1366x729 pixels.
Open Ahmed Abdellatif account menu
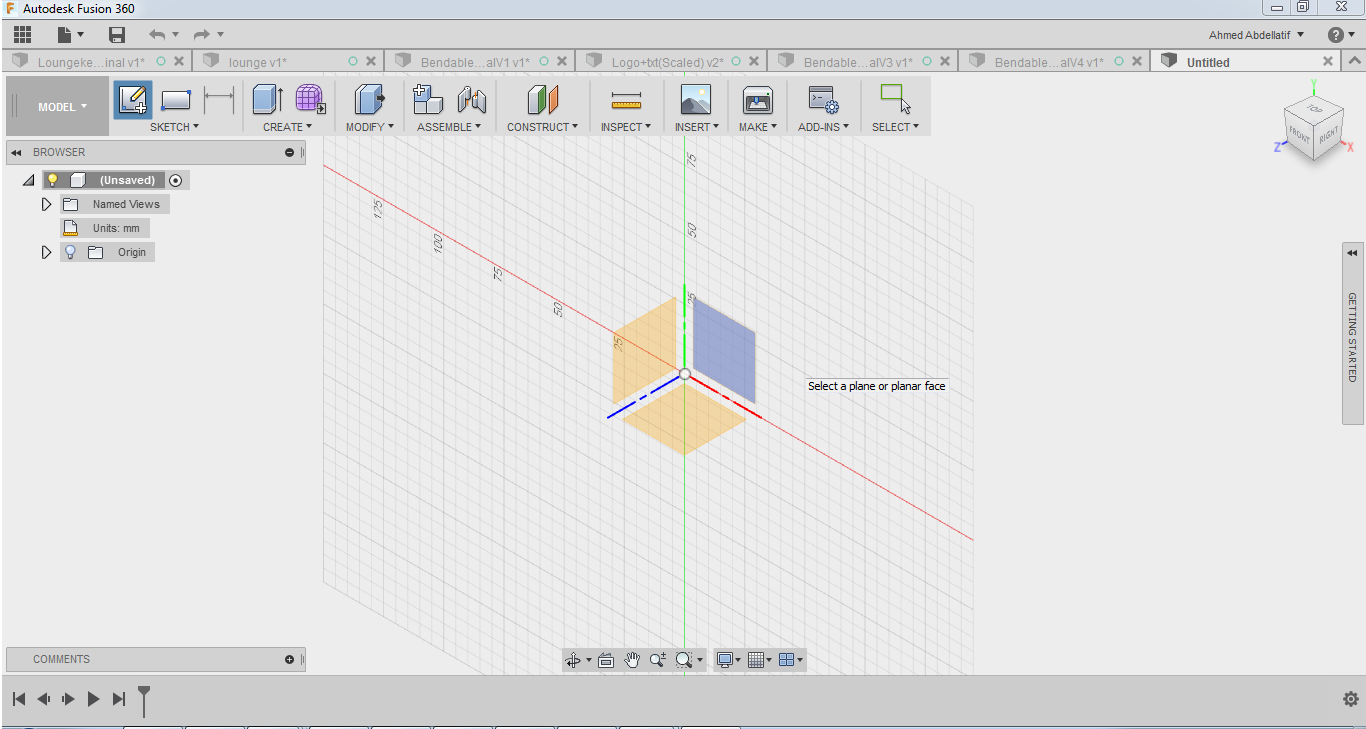1257,35
